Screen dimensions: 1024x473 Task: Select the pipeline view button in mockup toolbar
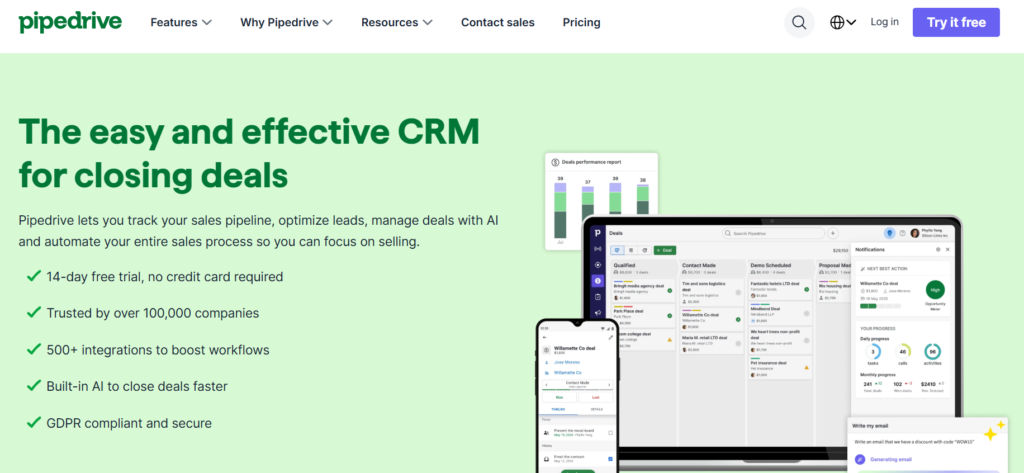[617, 250]
